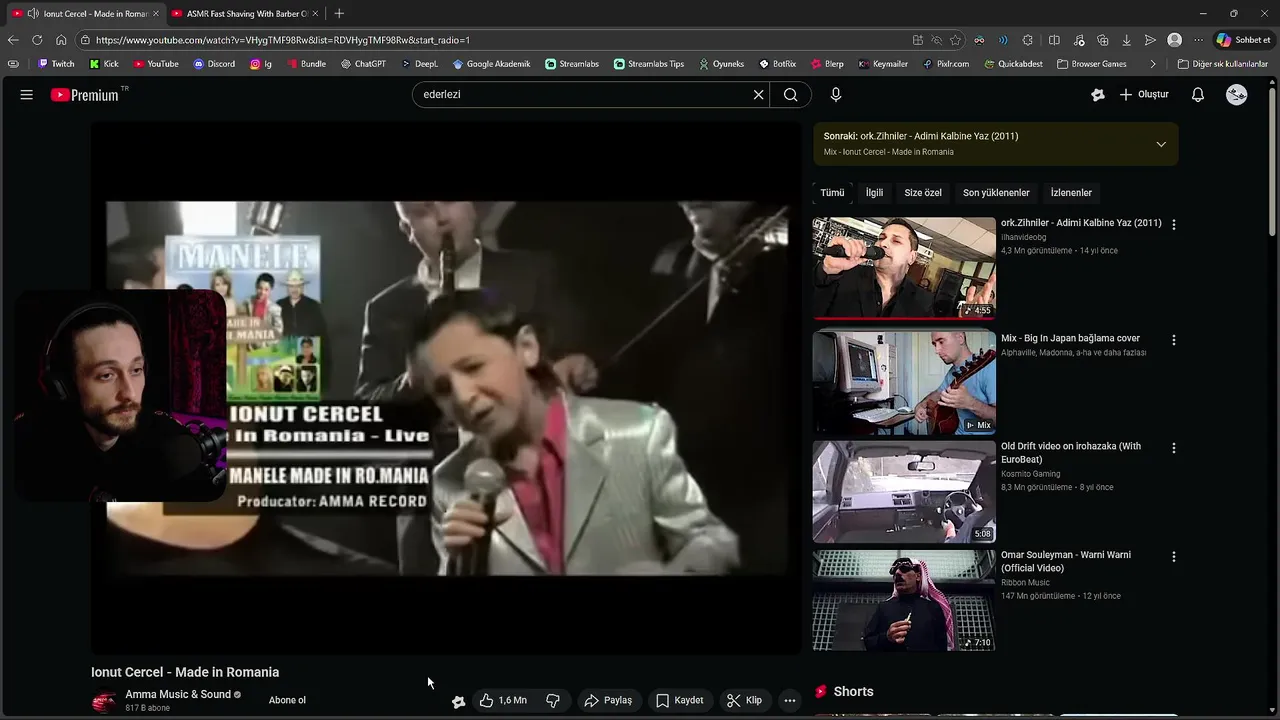
Task: Save video with the Kaydet button
Action: click(x=679, y=700)
